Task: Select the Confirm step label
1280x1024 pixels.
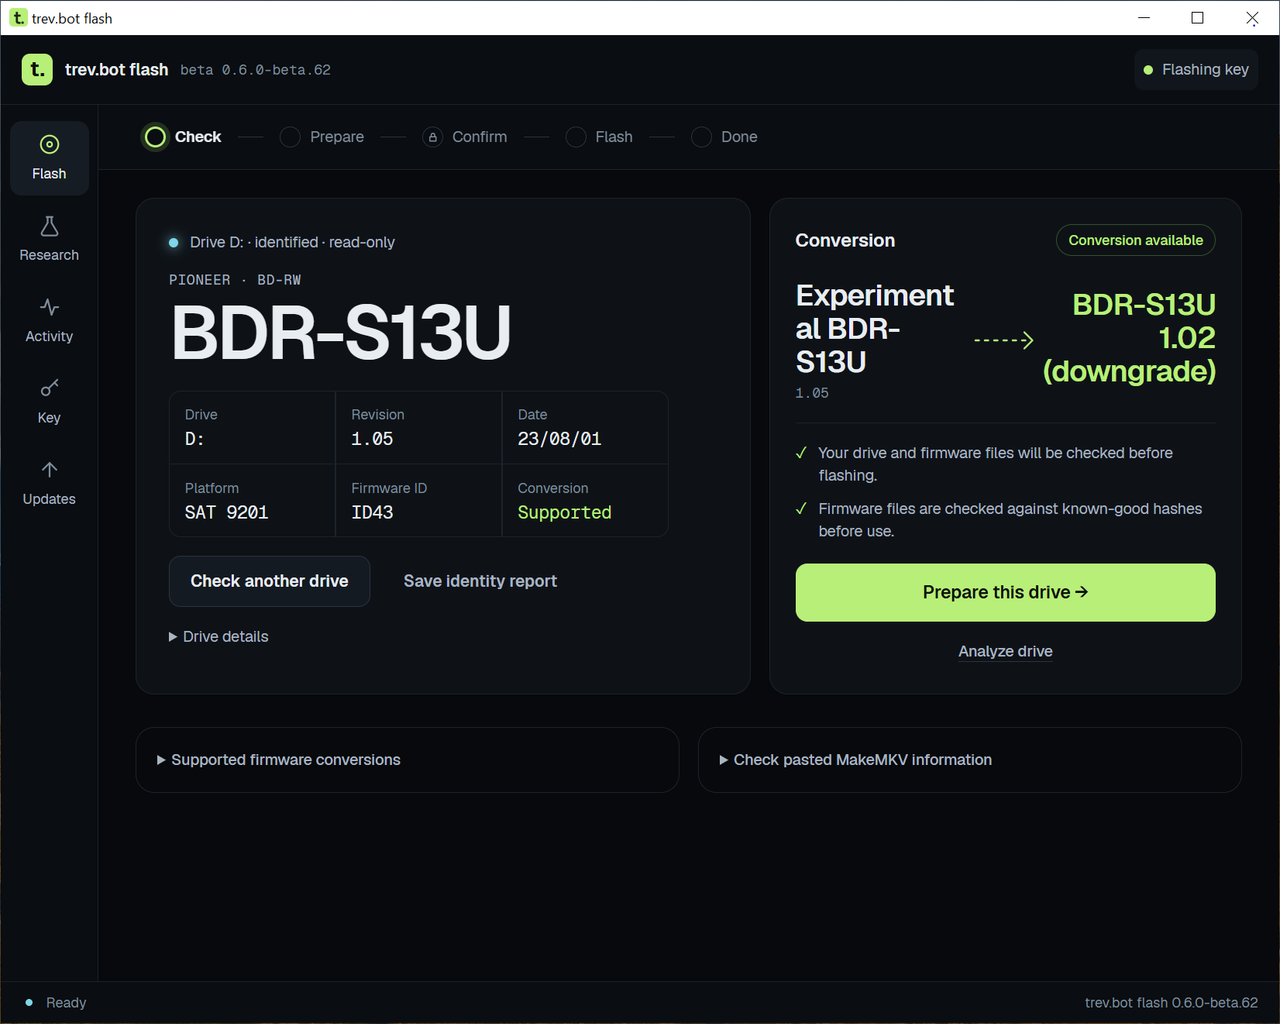Action: [479, 137]
